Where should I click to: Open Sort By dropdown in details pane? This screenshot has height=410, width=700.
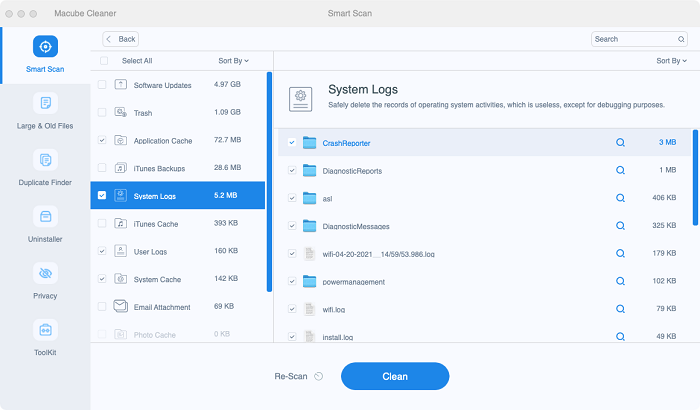[x=671, y=61]
